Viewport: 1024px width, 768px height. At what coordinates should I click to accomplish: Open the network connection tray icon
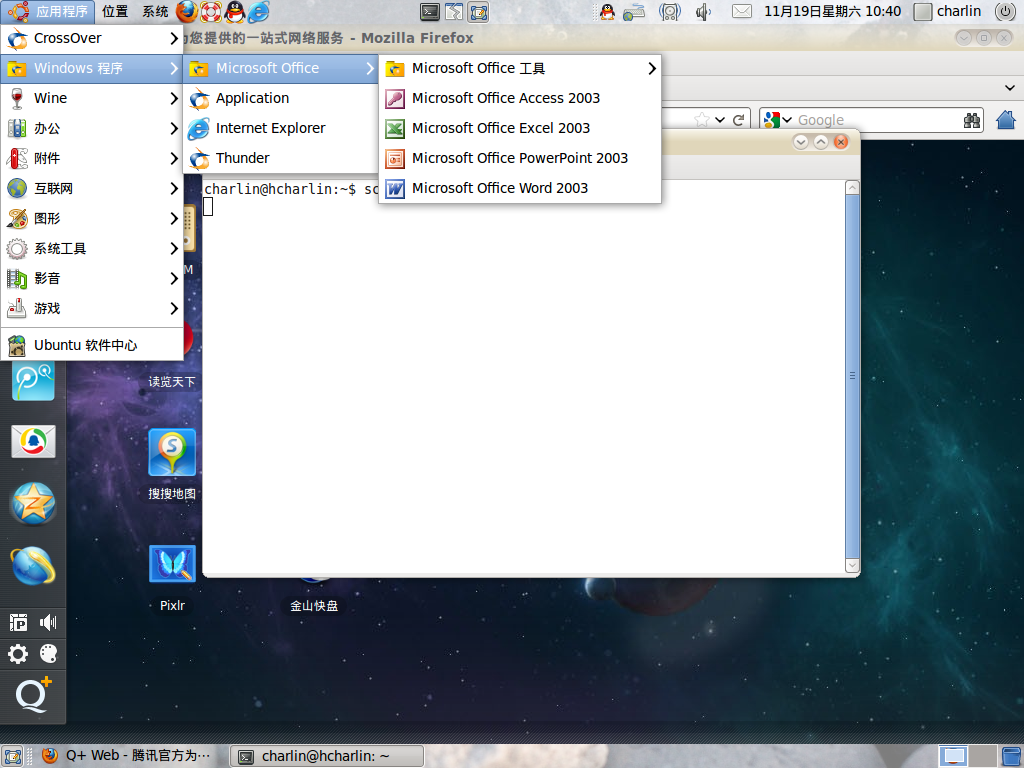pyautogui.click(x=634, y=11)
